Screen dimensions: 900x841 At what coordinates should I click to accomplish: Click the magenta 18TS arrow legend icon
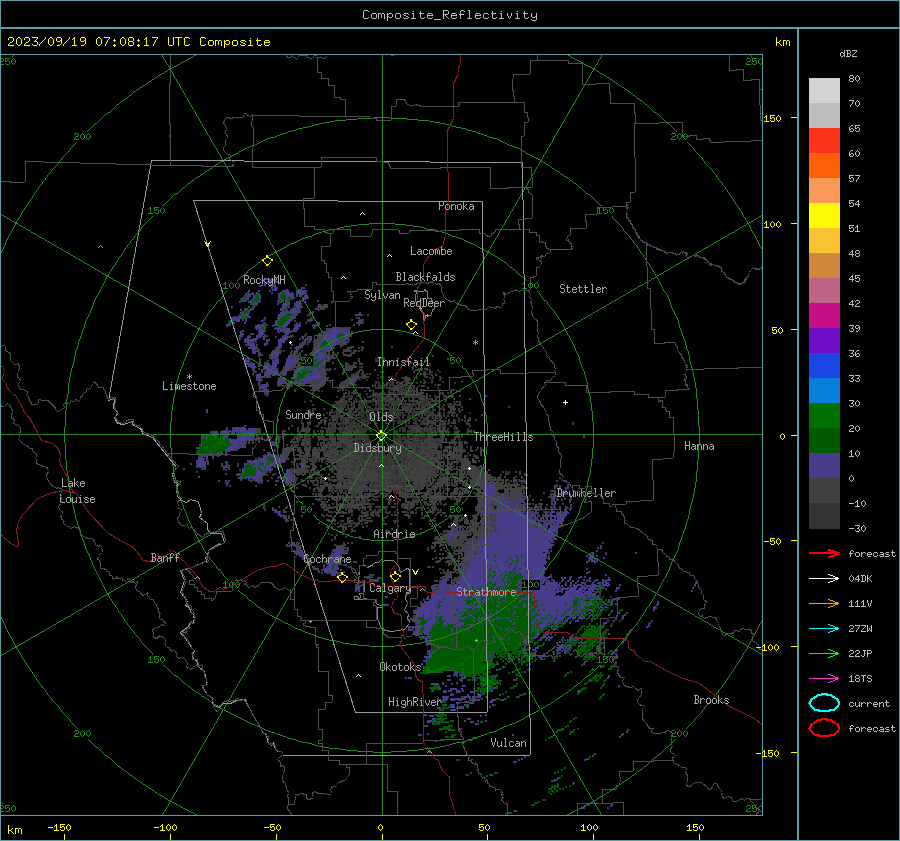[x=824, y=679]
